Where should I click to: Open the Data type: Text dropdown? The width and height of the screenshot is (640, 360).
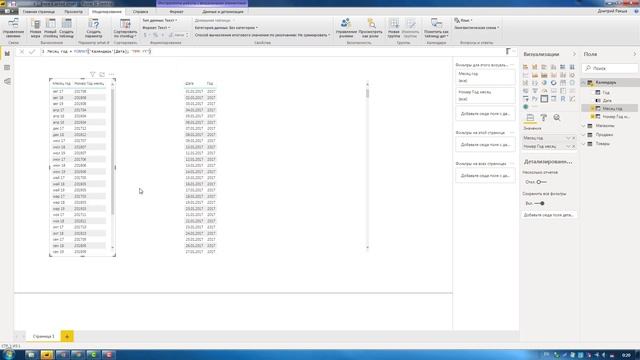pos(160,20)
